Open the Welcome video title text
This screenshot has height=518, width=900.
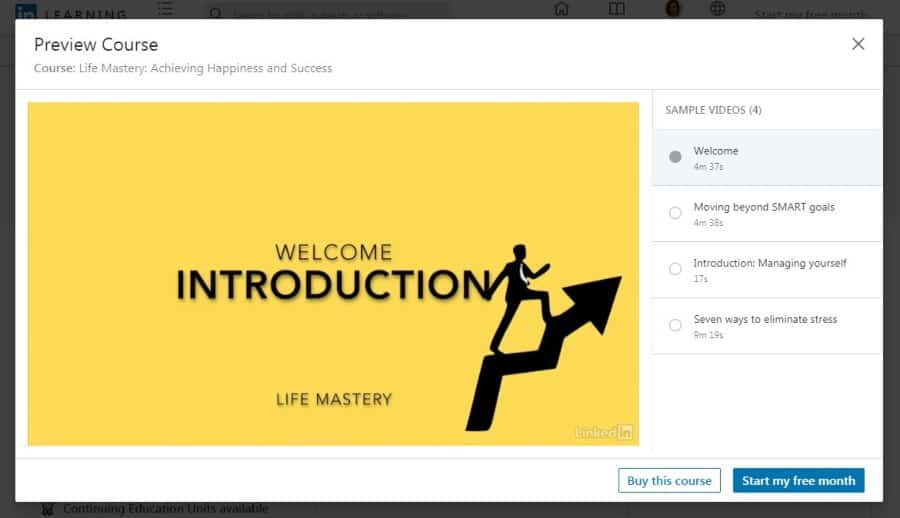(716, 150)
